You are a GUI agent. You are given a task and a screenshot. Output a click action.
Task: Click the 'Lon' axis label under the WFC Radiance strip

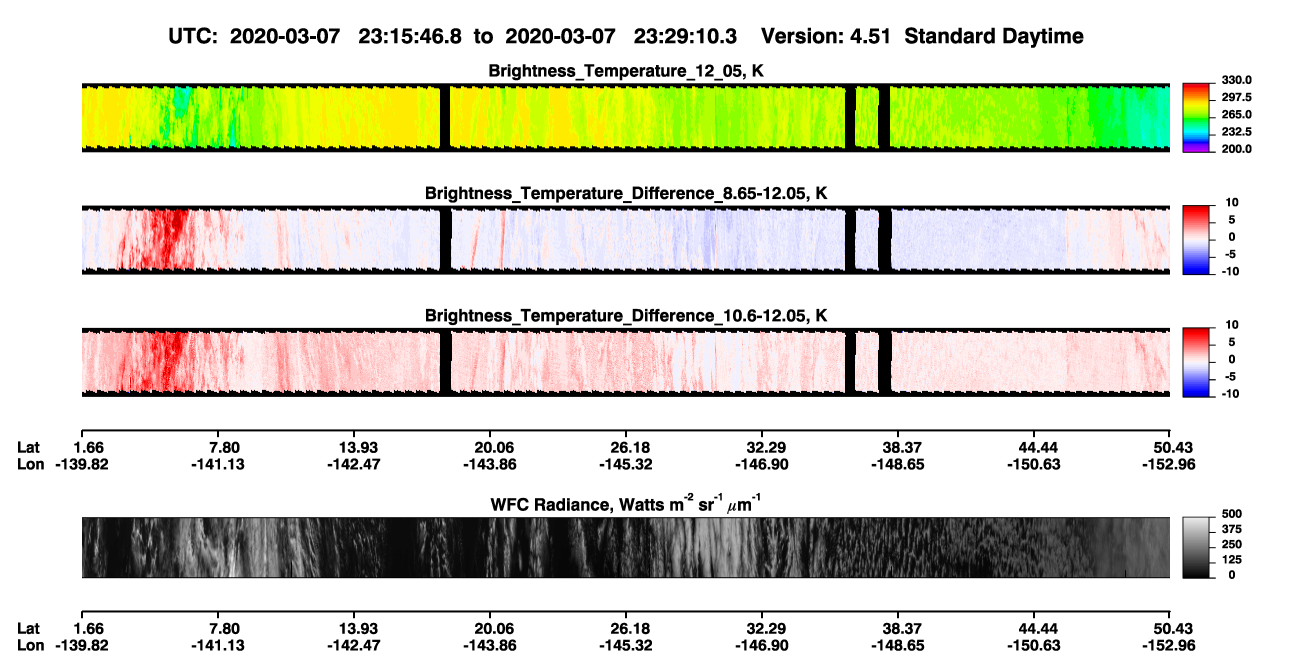pos(30,645)
